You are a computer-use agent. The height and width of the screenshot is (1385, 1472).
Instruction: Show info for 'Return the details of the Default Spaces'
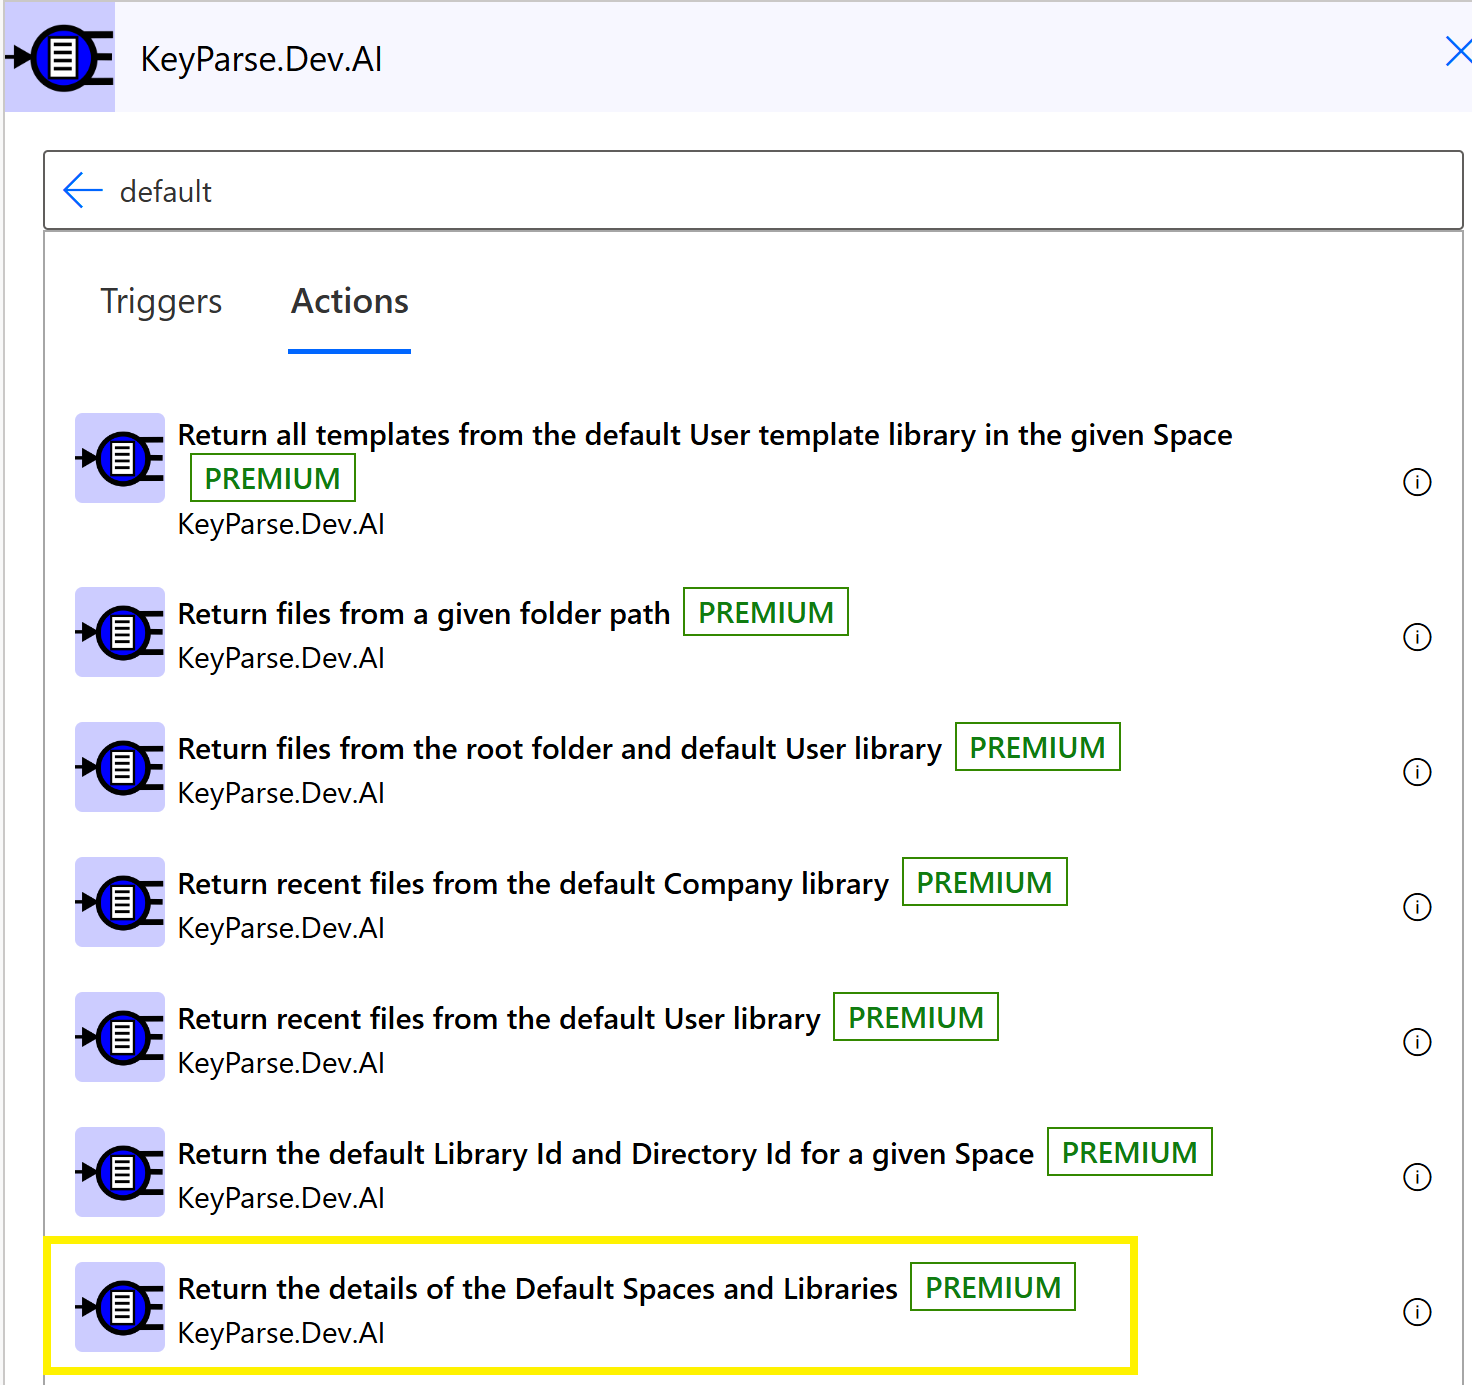1417,1312
